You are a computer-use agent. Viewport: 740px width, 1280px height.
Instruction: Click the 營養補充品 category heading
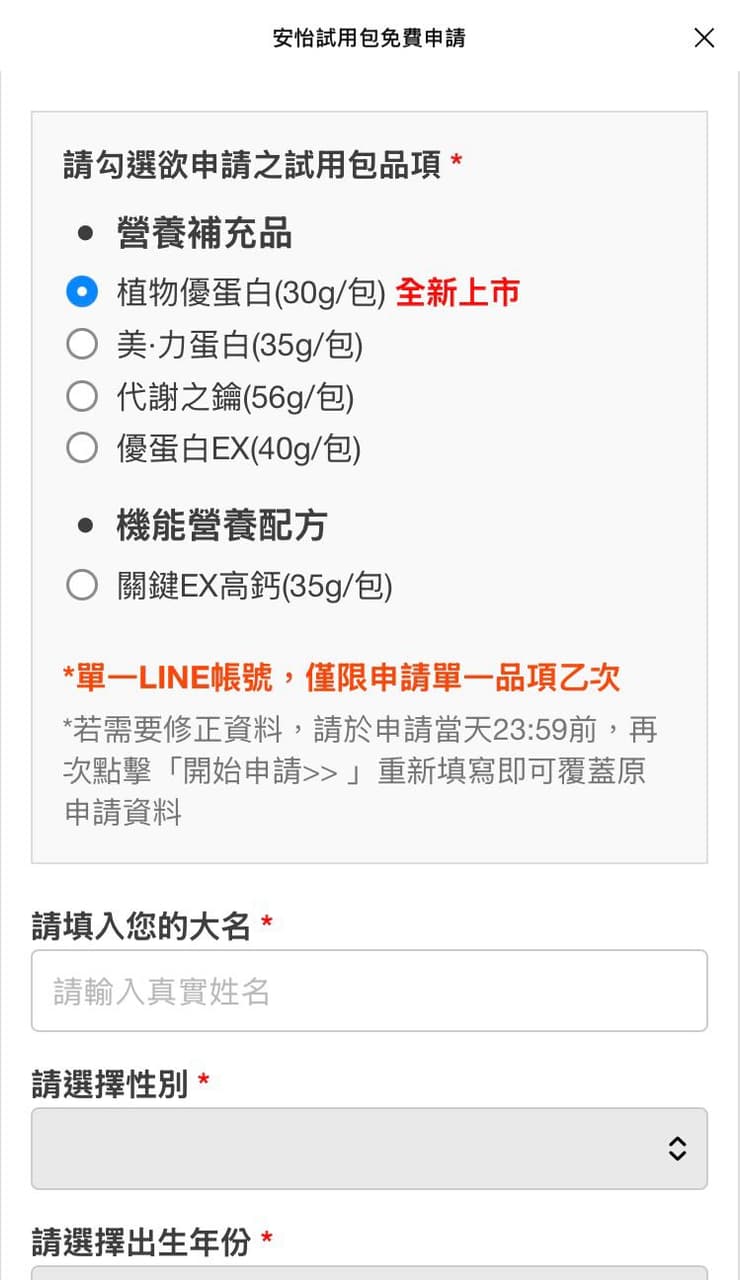204,233
